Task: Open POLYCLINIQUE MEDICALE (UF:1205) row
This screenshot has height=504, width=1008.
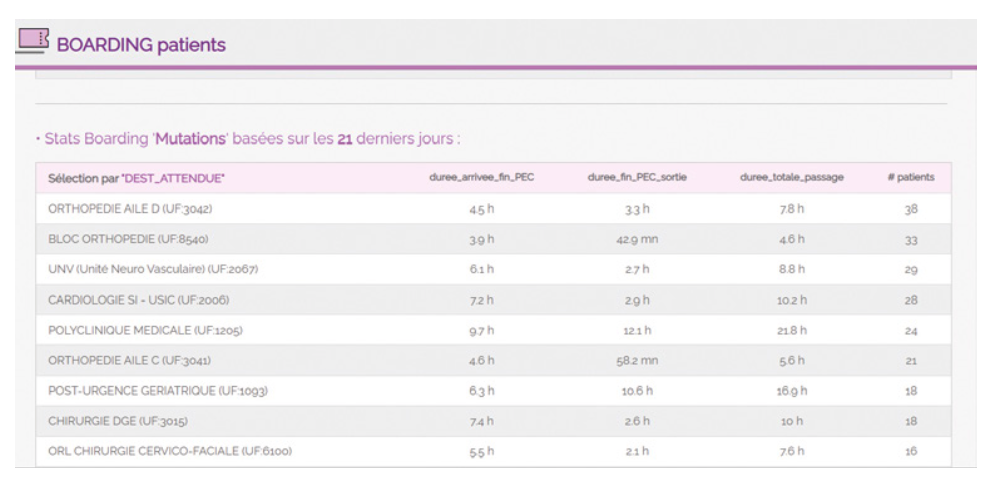Action: (x=138, y=330)
